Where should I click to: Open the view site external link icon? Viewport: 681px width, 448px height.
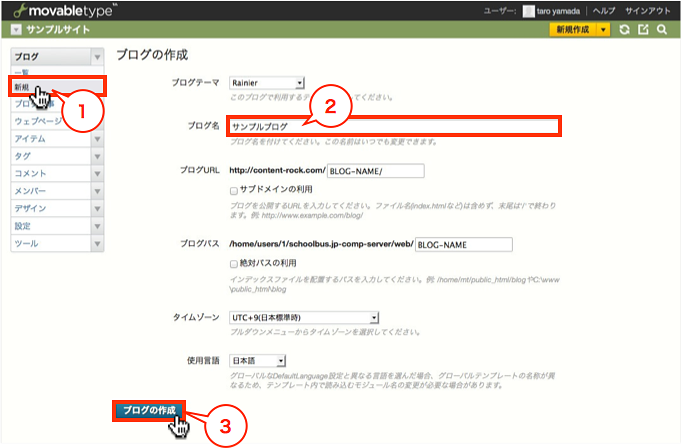pos(643,30)
